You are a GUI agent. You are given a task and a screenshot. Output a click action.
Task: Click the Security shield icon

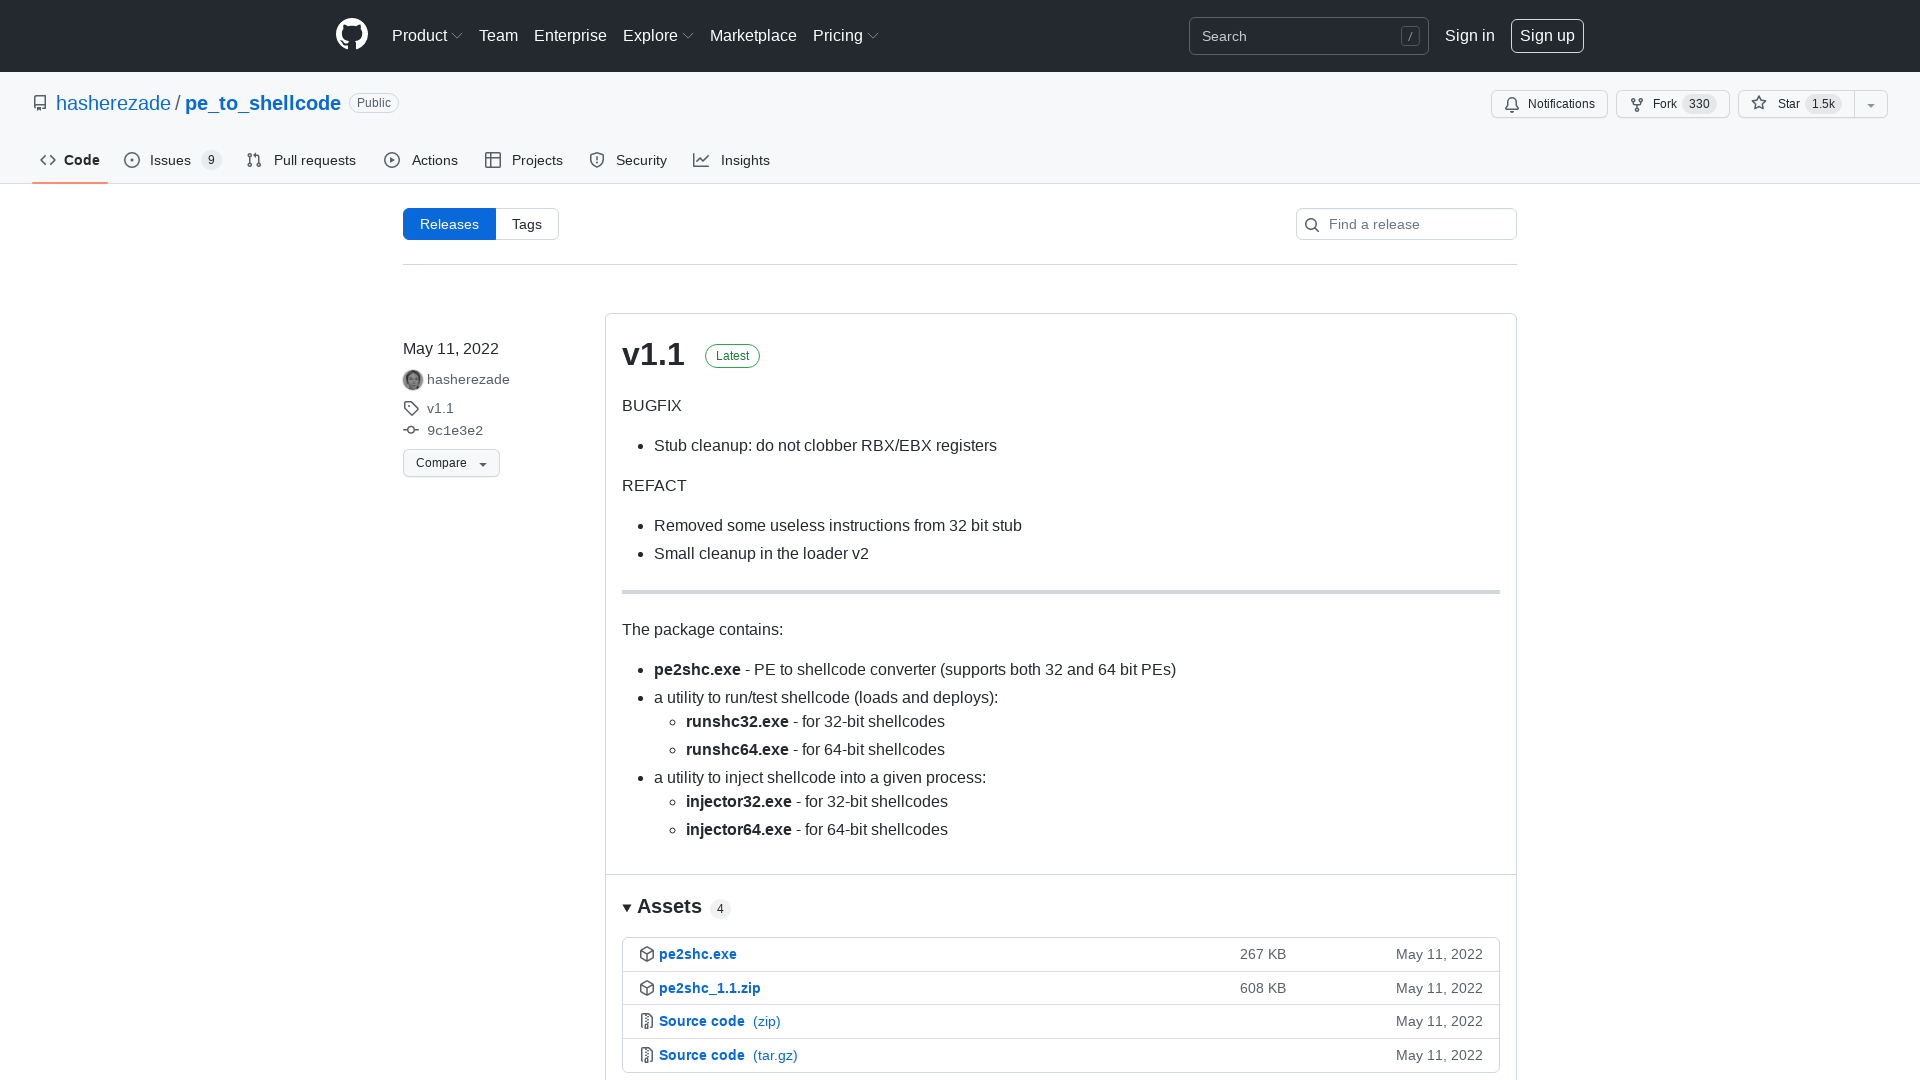click(597, 160)
